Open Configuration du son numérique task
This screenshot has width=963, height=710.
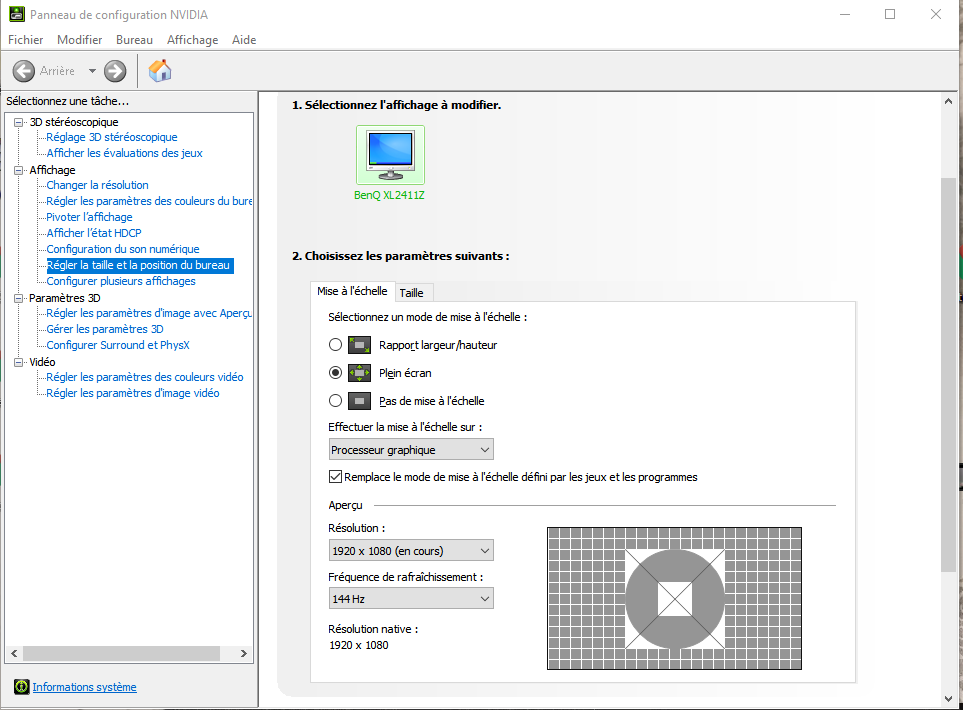click(123, 249)
